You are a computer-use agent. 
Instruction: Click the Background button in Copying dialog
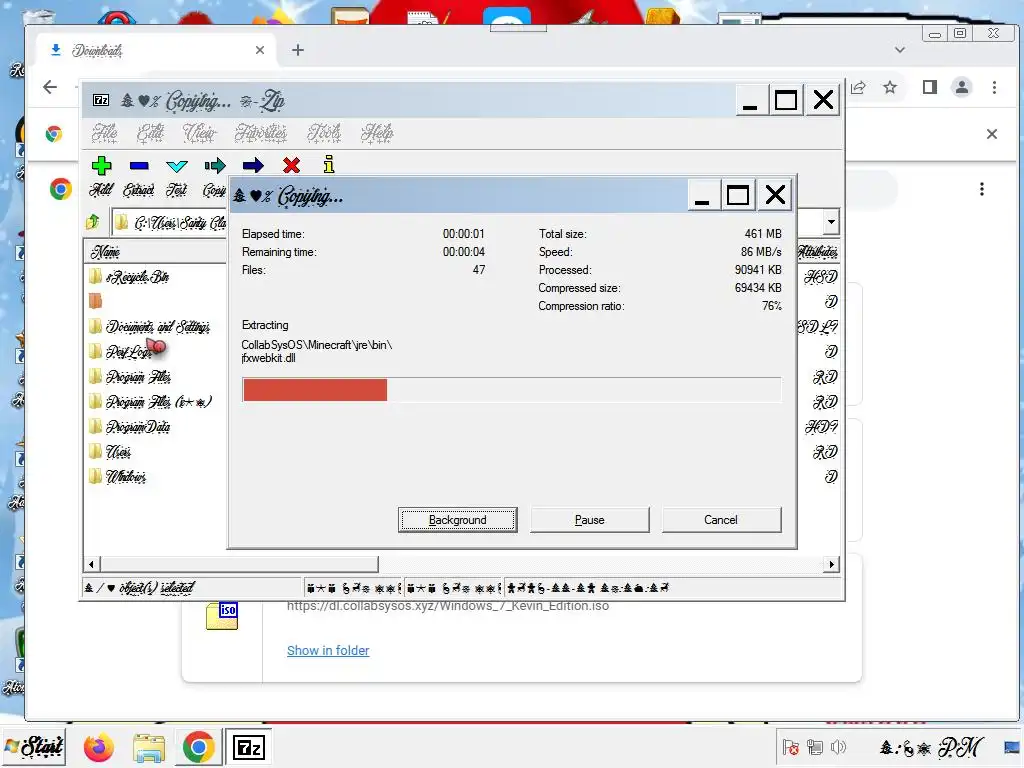(x=457, y=520)
